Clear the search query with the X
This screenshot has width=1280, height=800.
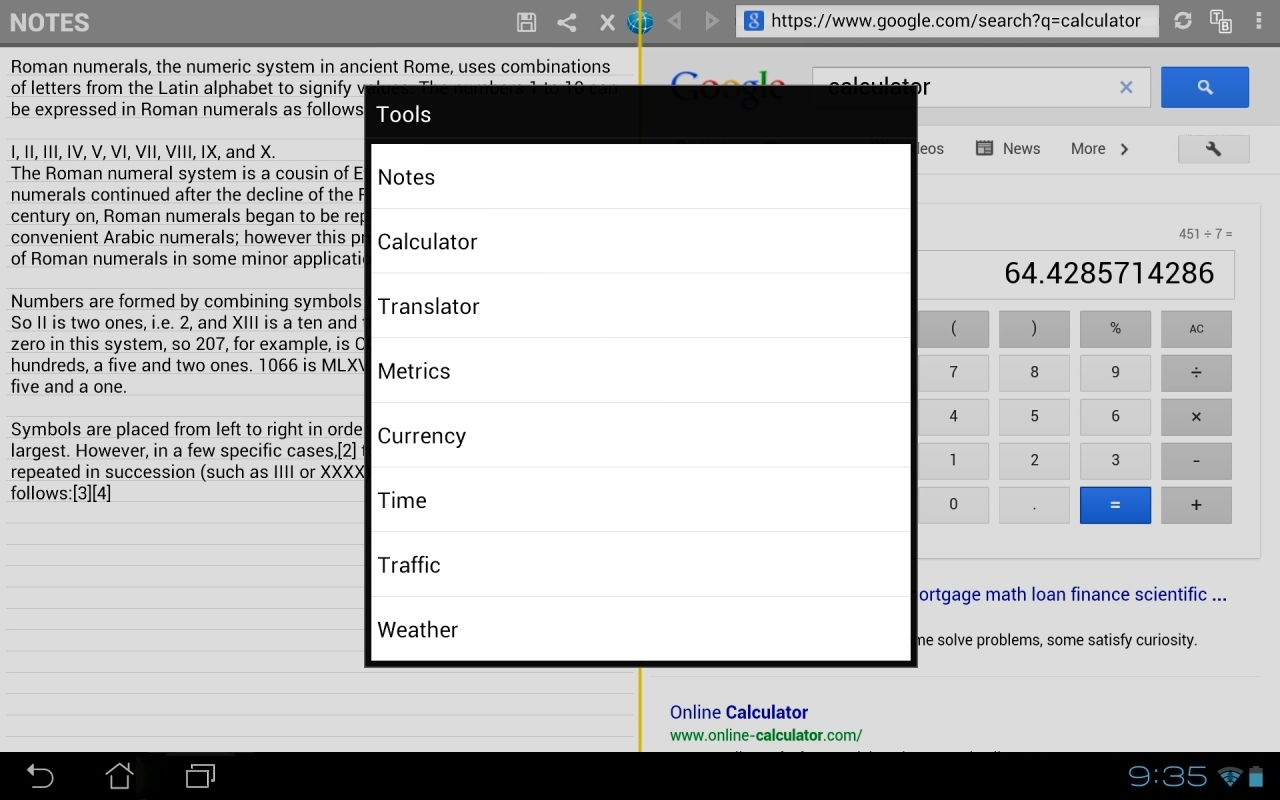(x=1125, y=87)
